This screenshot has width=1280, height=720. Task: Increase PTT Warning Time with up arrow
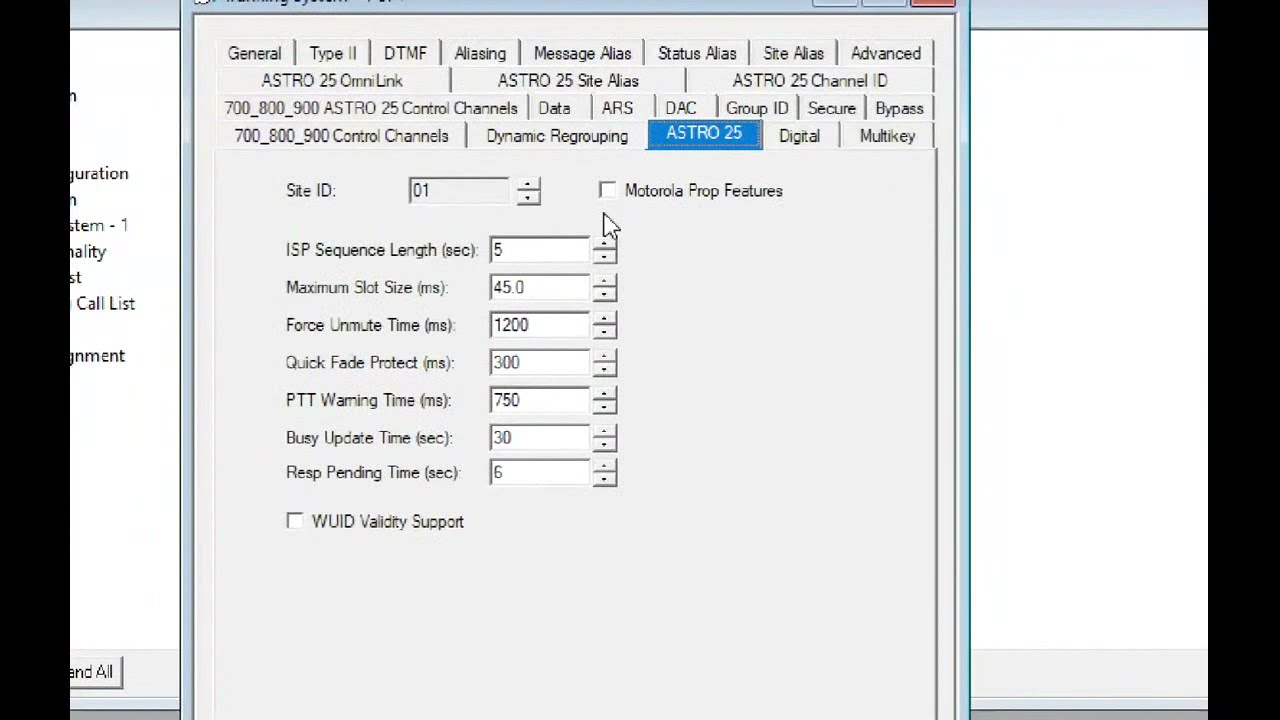(x=604, y=394)
